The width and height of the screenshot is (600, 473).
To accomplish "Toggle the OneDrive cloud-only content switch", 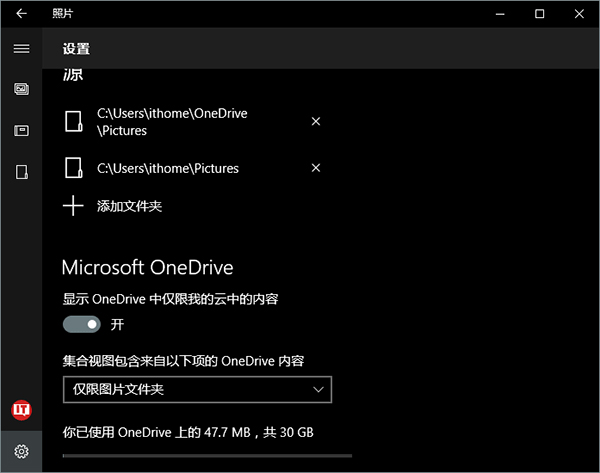I will tap(82, 325).
